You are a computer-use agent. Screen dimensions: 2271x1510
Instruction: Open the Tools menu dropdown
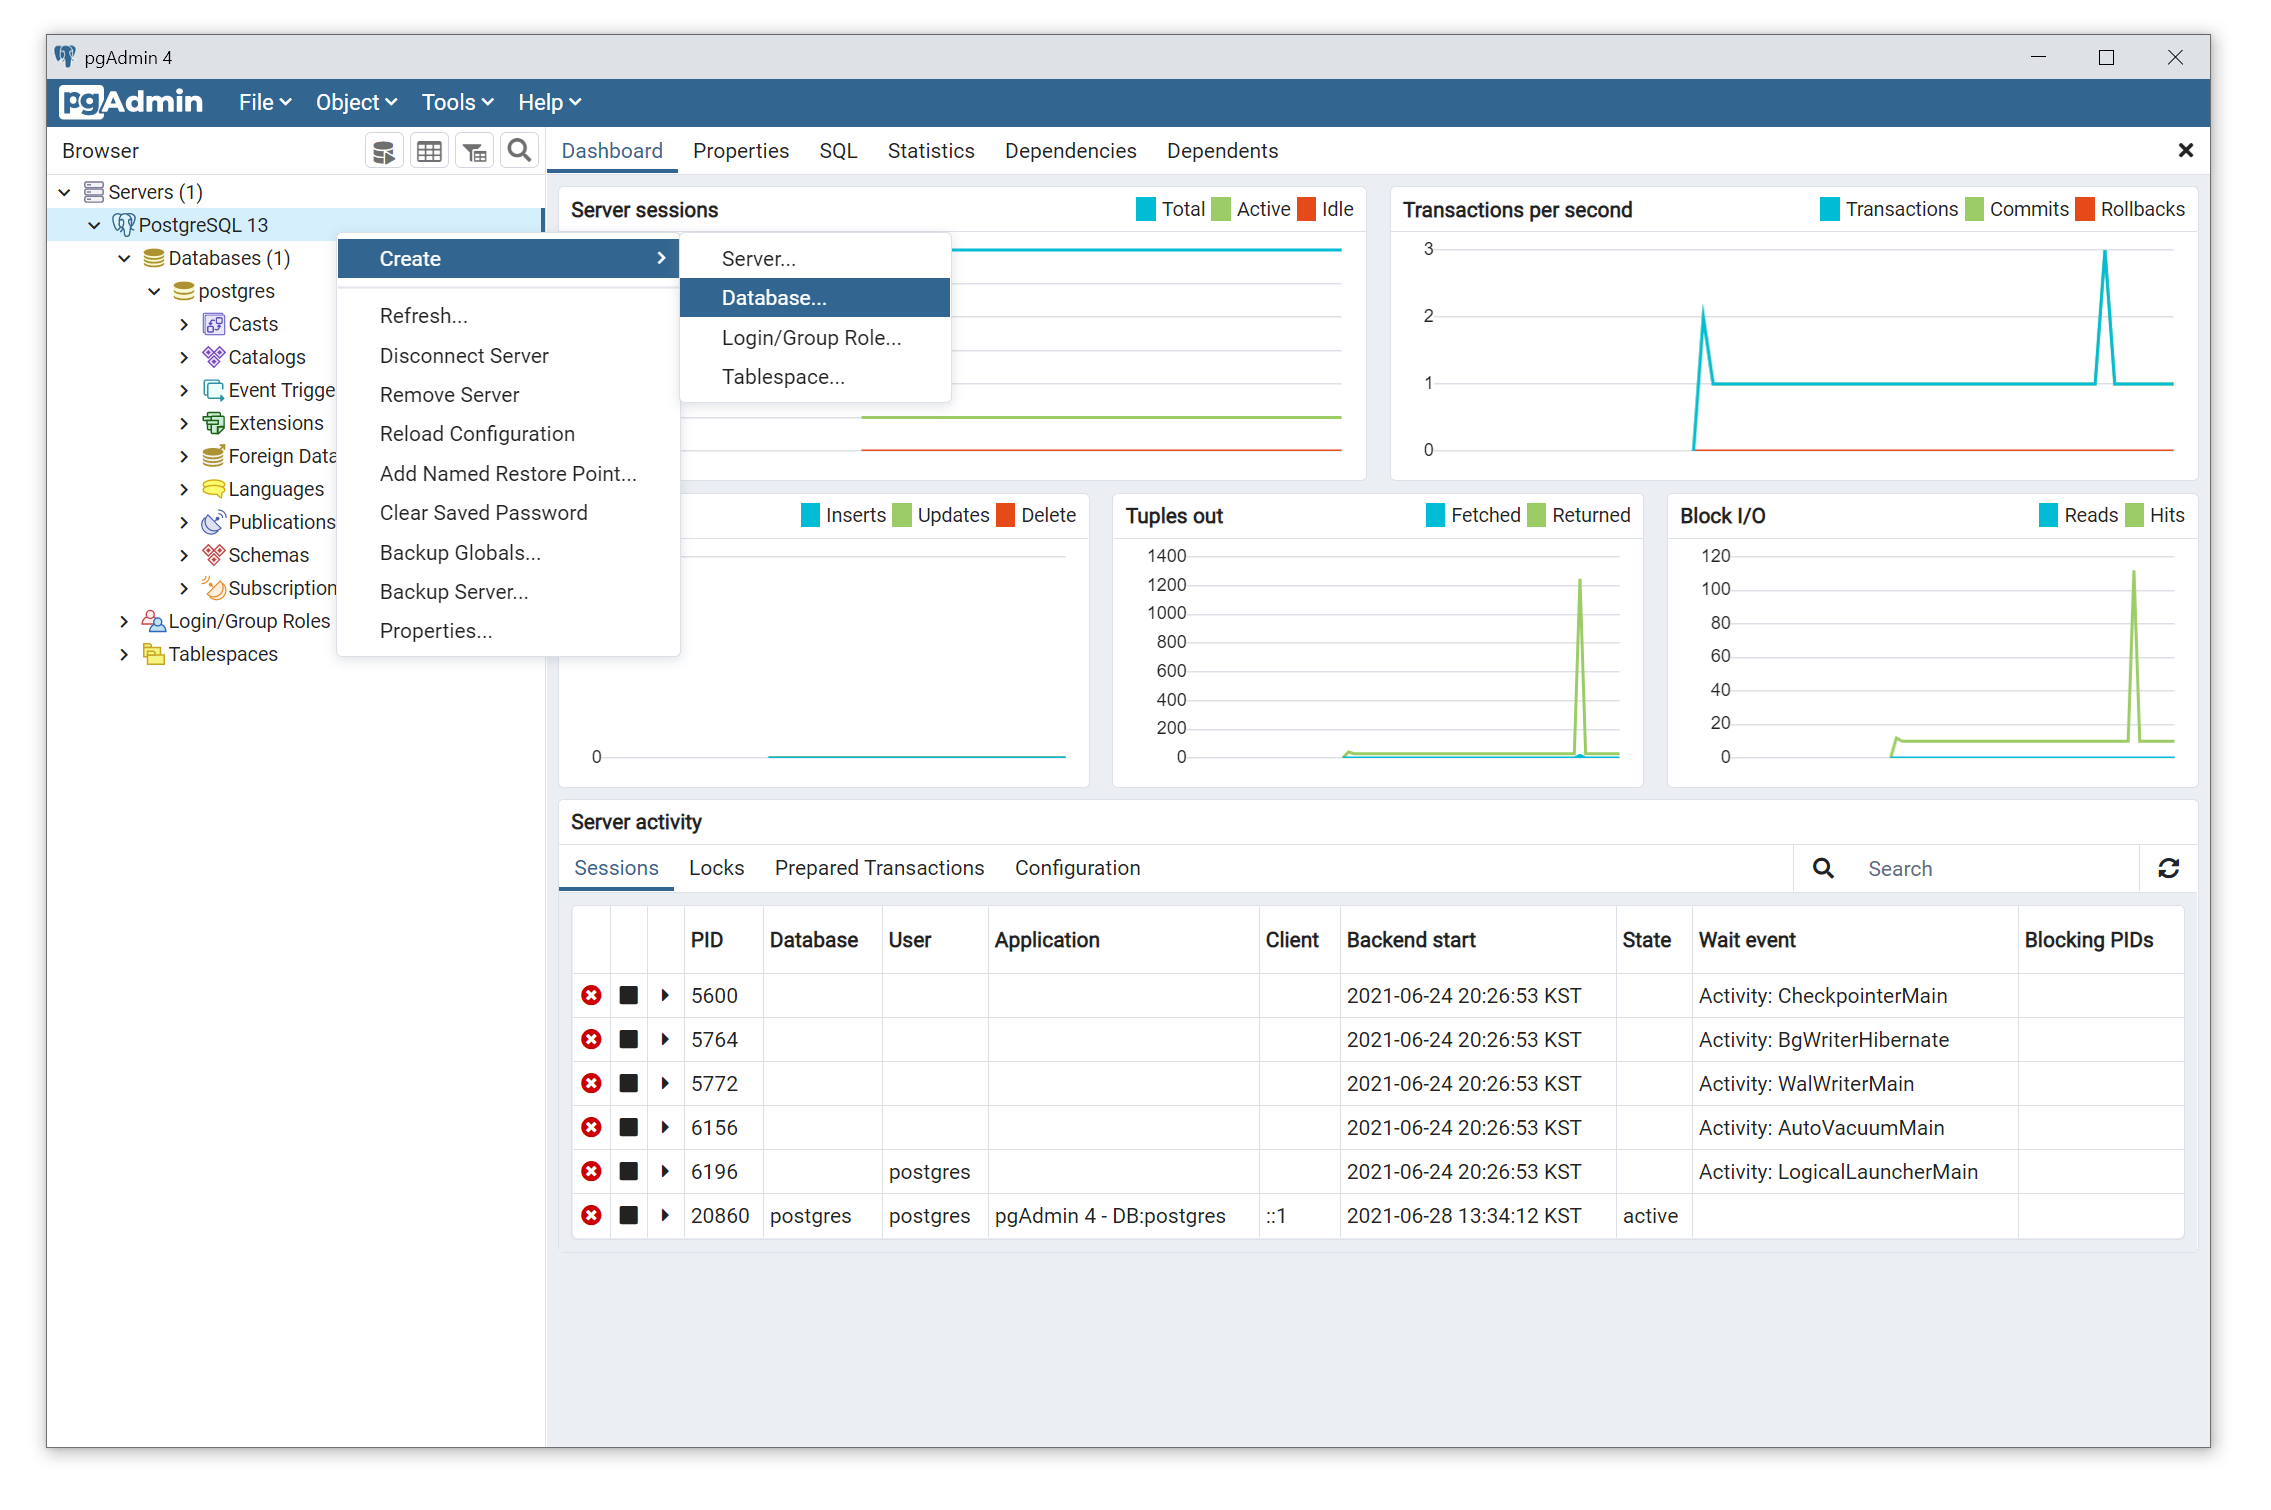tap(457, 102)
